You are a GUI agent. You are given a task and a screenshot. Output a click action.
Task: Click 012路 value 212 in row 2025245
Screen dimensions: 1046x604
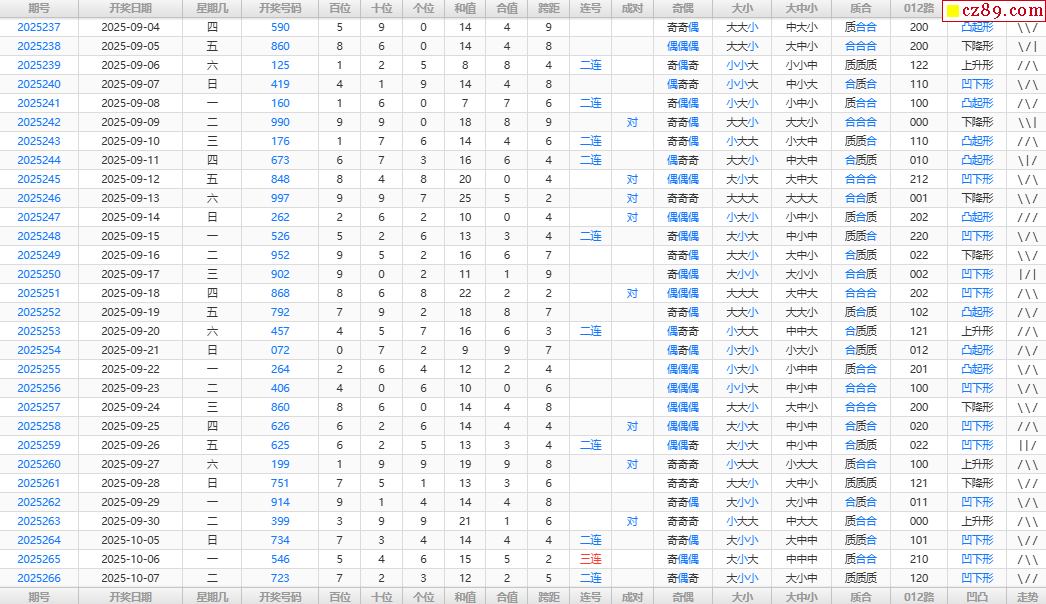(x=919, y=179)
